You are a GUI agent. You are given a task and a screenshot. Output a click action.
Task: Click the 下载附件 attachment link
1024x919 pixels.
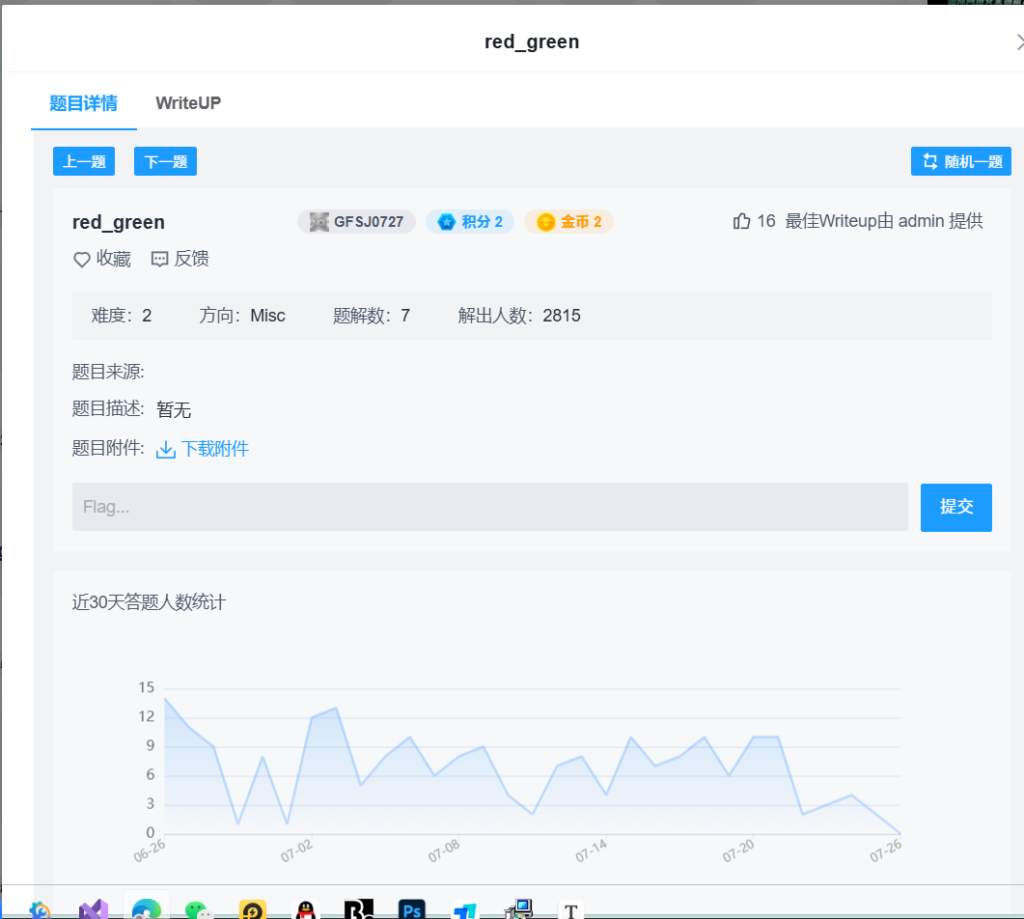pos(214,449)
